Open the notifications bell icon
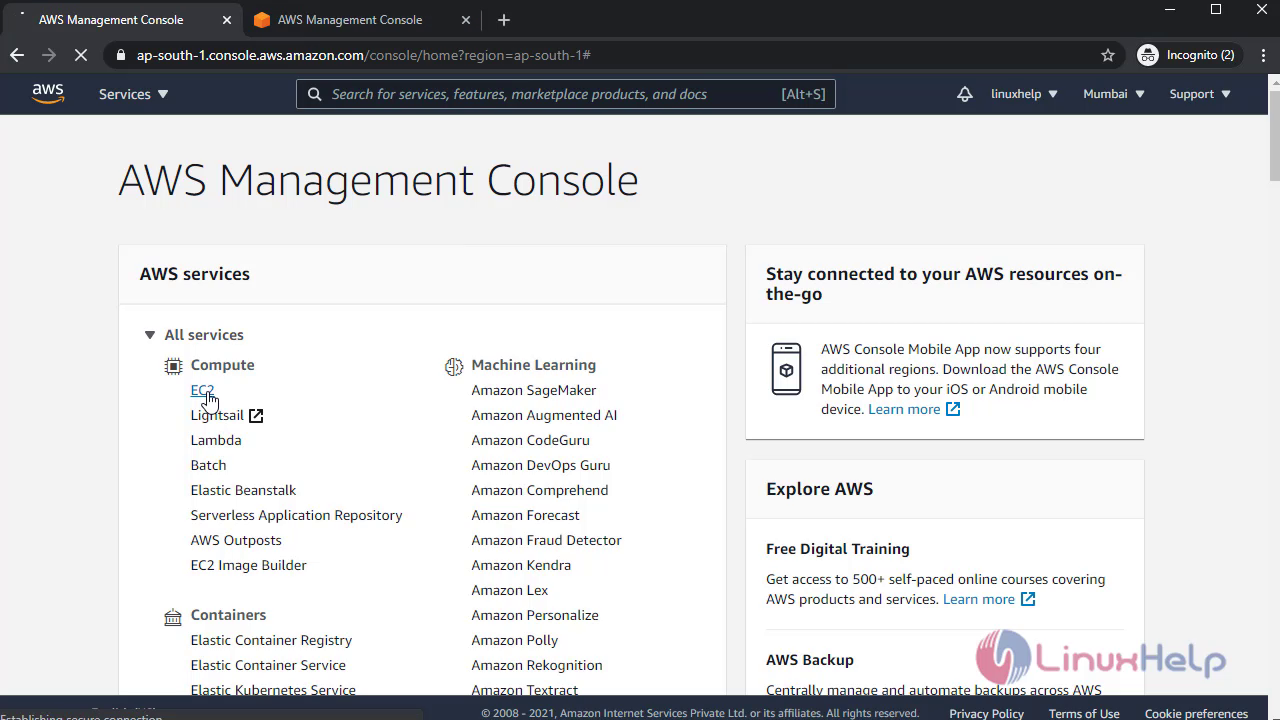Screen dimensions: 1280x720 964,94
